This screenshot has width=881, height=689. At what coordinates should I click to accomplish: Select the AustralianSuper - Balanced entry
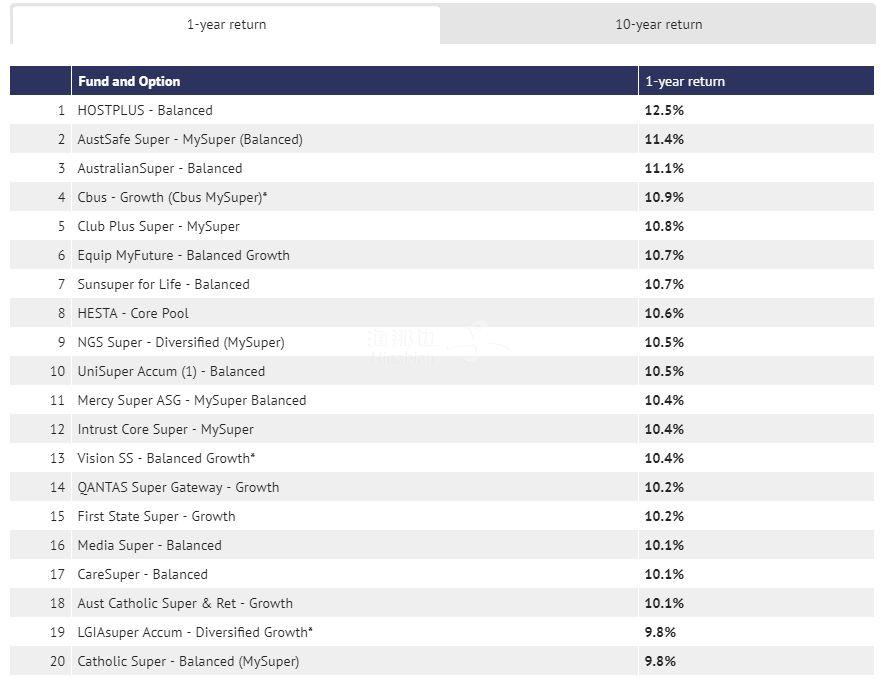[160, 168]
